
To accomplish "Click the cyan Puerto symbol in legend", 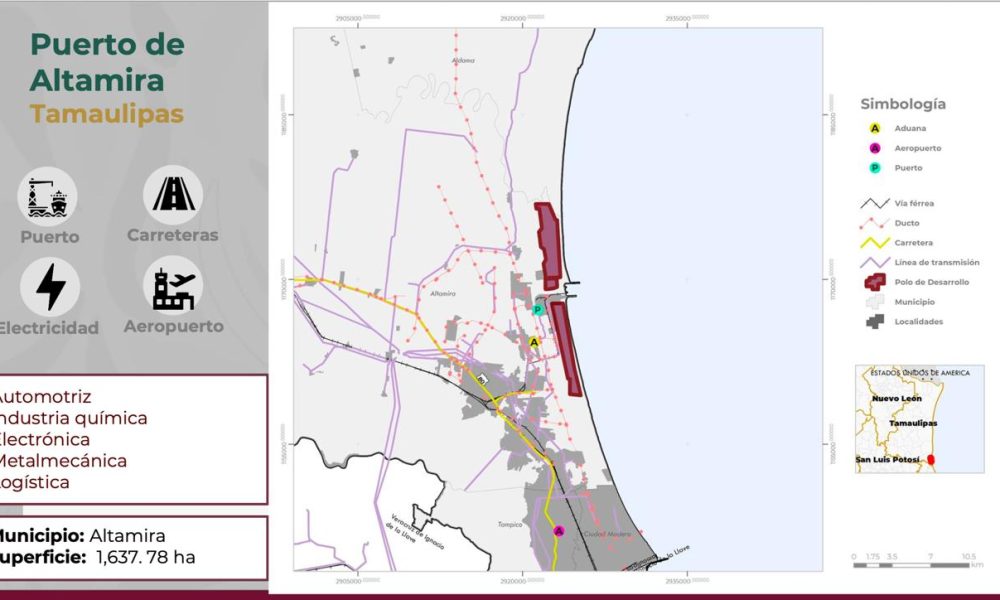I will click(x=875, y=168).
